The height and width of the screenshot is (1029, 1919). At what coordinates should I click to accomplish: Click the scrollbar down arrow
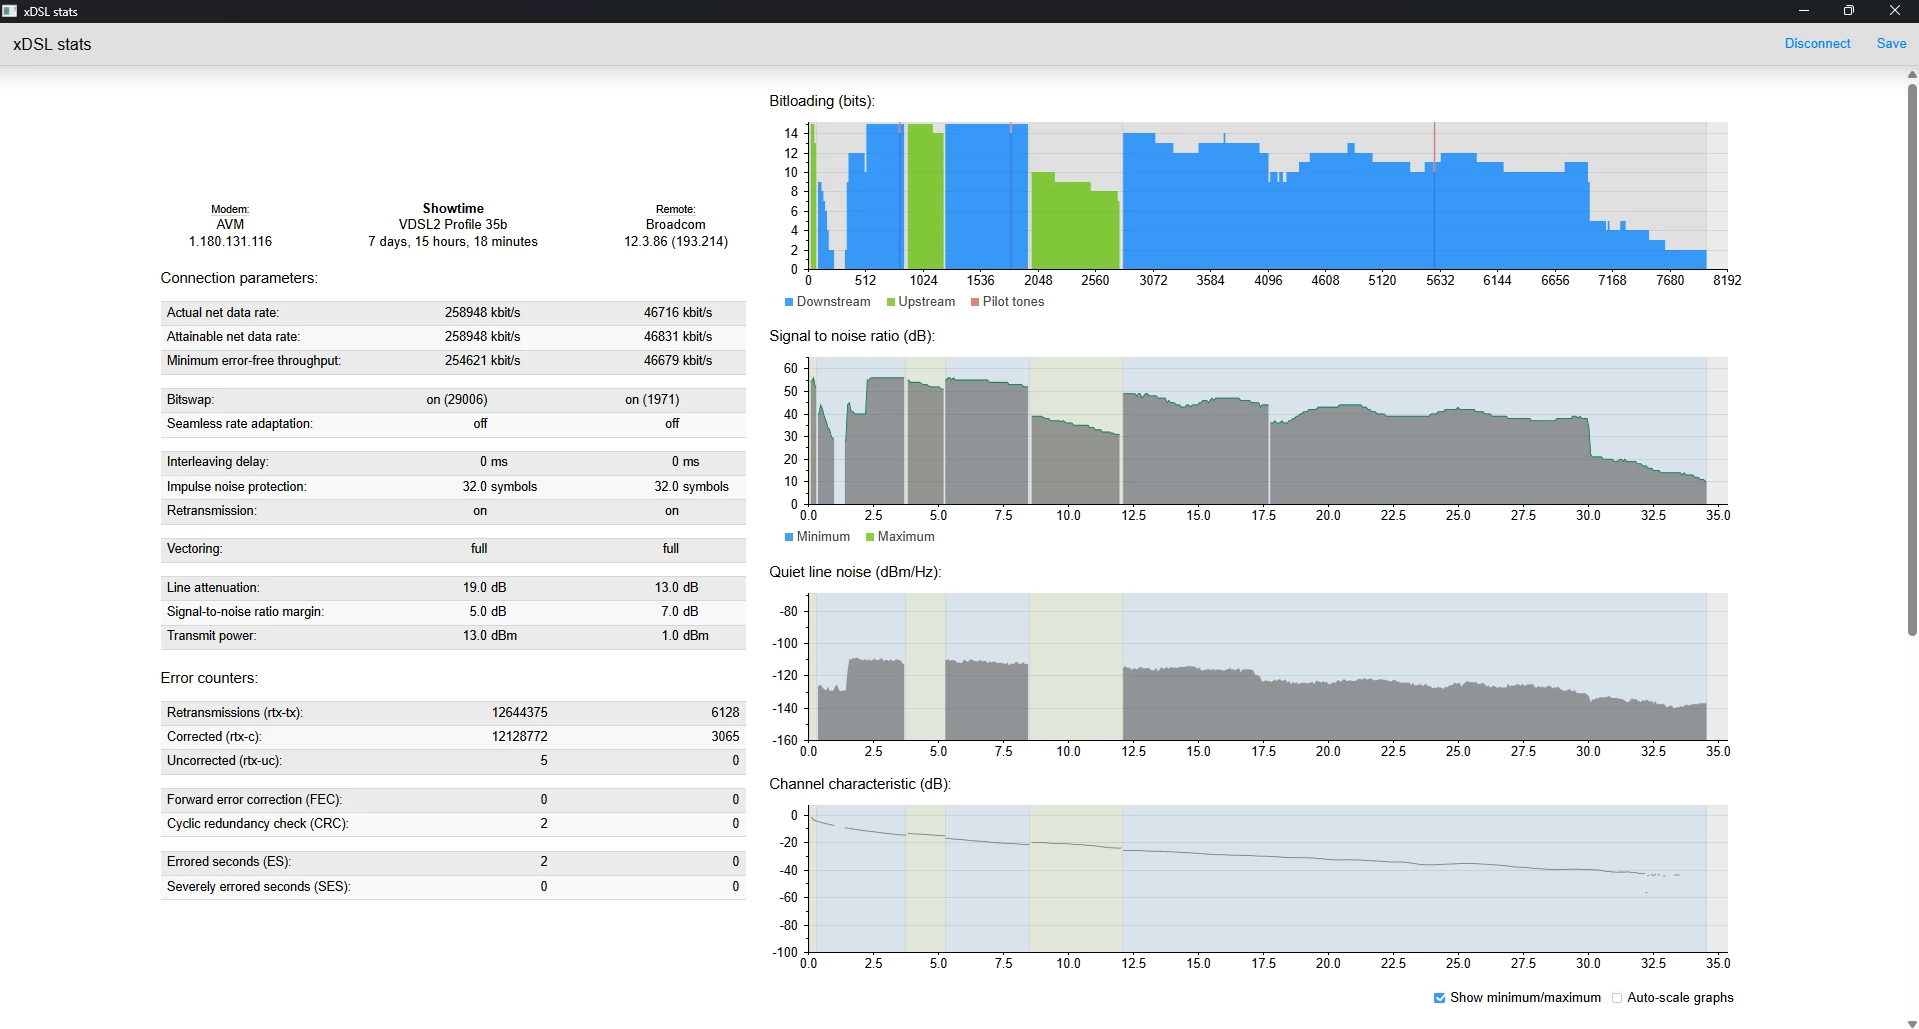click(1912, 1023)
